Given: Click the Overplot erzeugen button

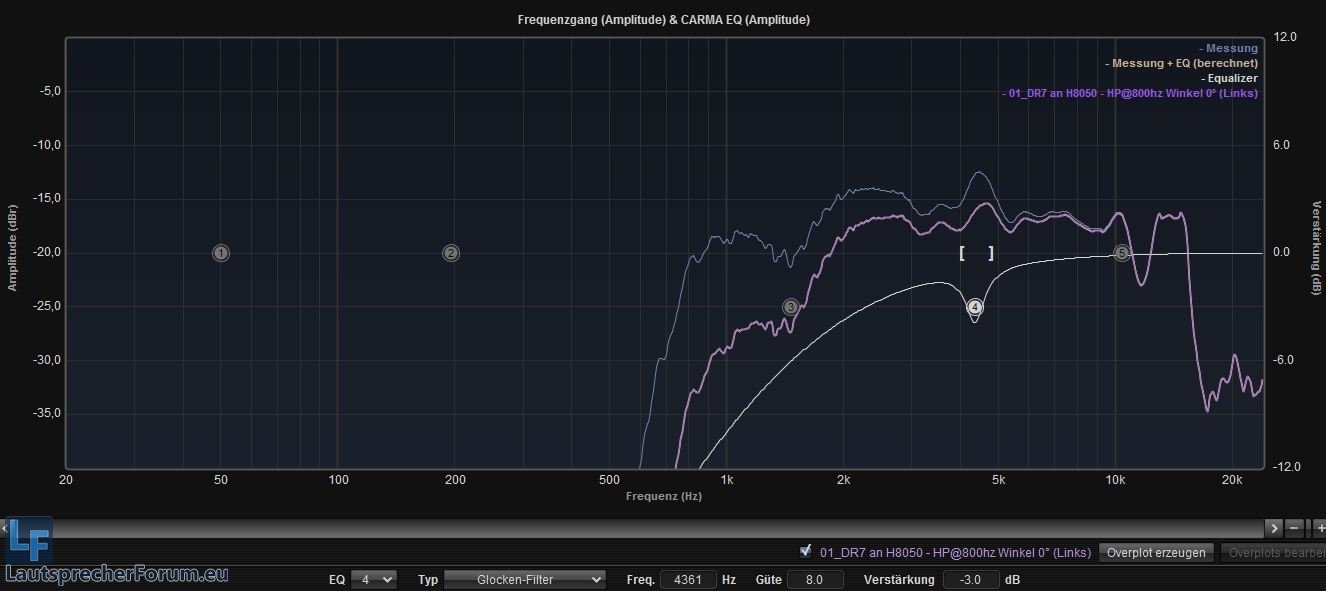Looking at the screenshot, I should [x=1157, y=552].
